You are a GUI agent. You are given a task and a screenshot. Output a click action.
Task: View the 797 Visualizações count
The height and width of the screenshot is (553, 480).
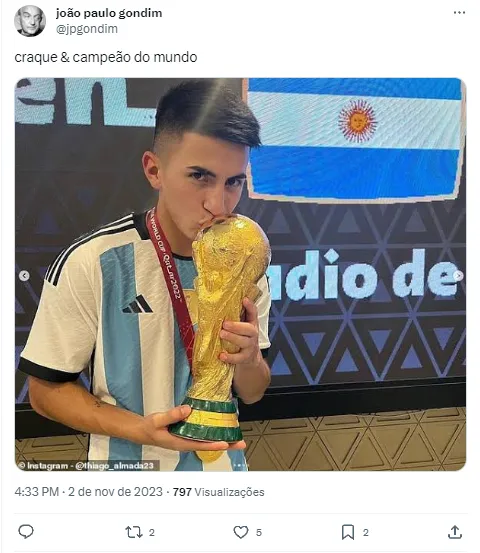[218, 492]
